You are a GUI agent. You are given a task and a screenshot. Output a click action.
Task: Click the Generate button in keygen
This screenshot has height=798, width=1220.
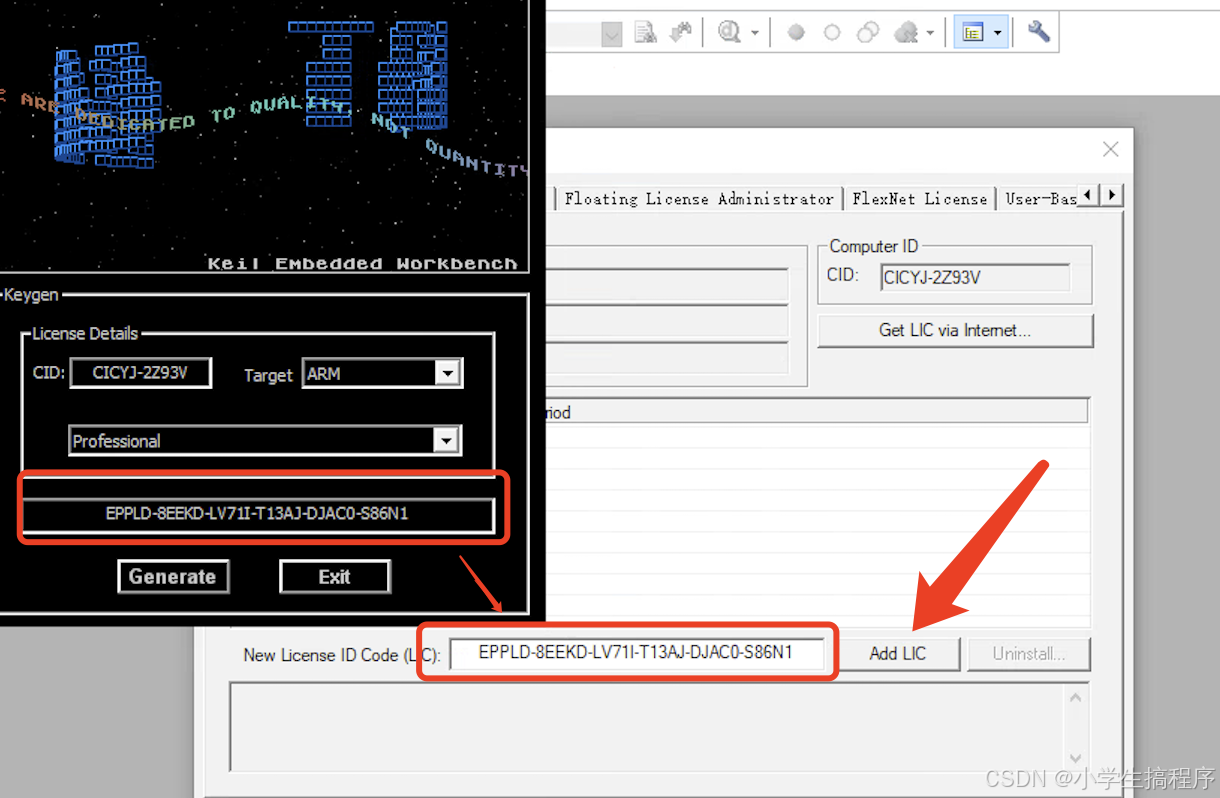[x=173, y=576]
